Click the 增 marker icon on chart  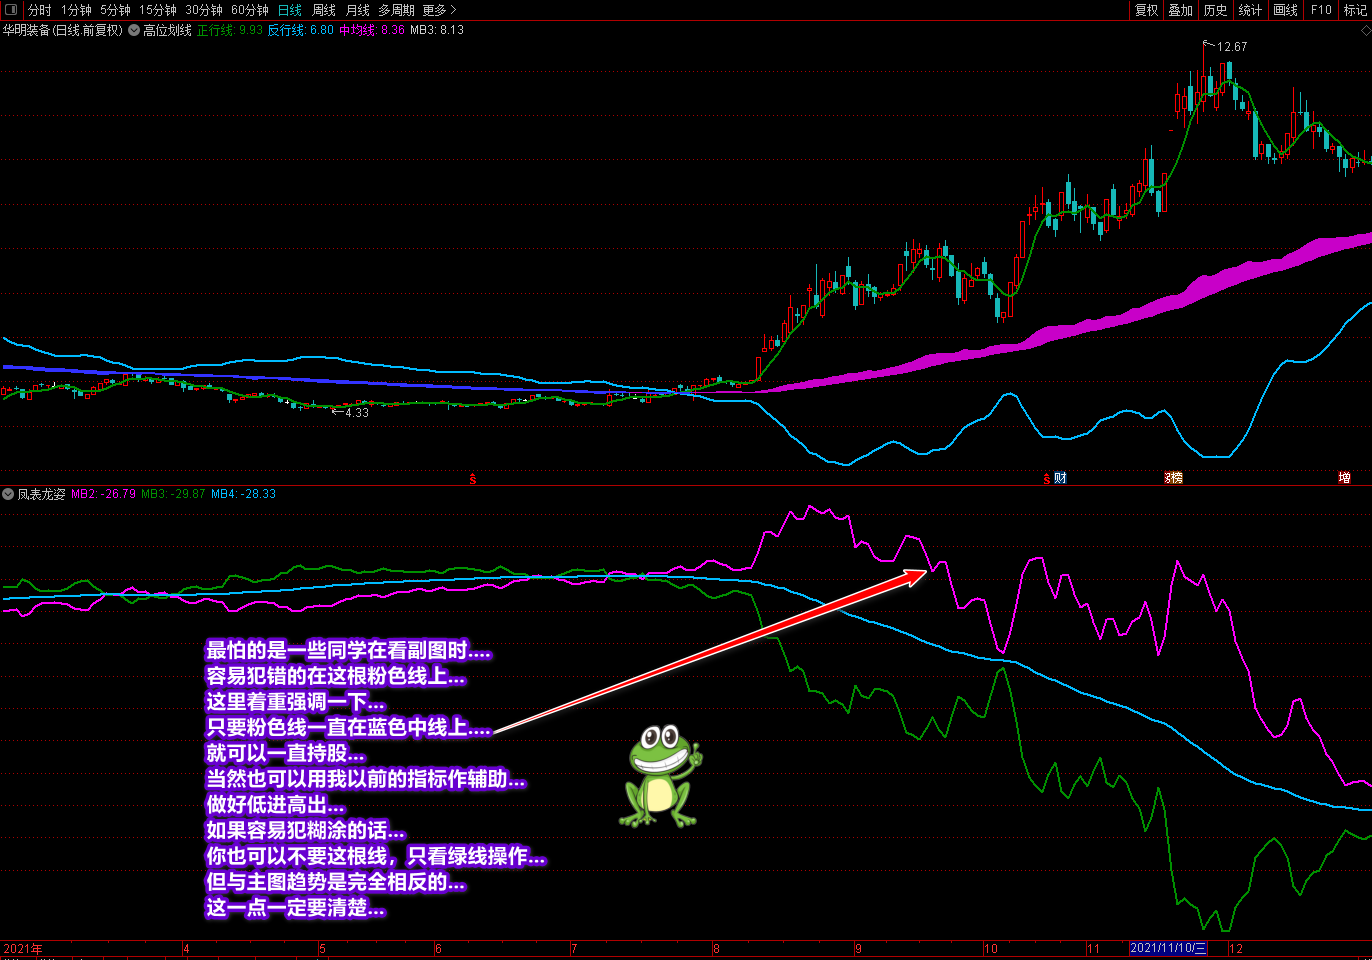[x=1344, y=478]
